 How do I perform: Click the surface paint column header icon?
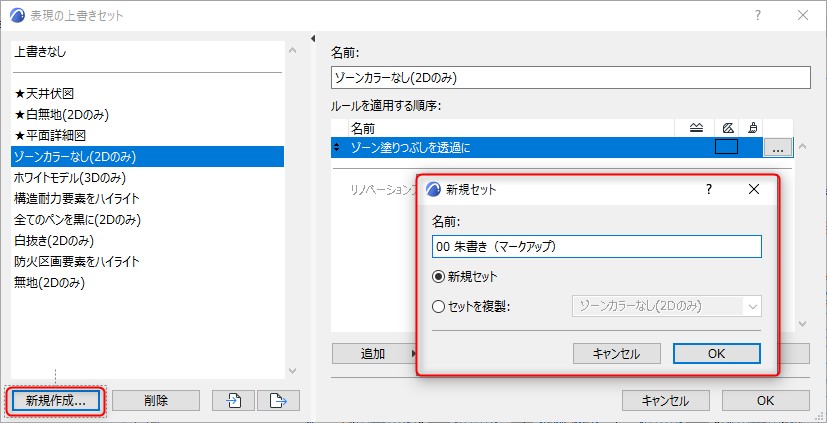point(753,128)
